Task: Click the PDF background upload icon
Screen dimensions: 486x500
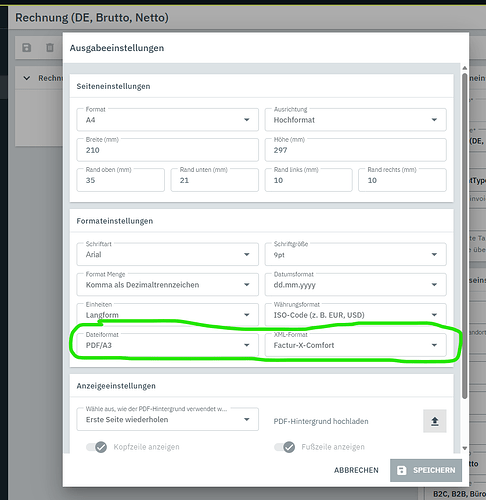Action: (435, 421)
